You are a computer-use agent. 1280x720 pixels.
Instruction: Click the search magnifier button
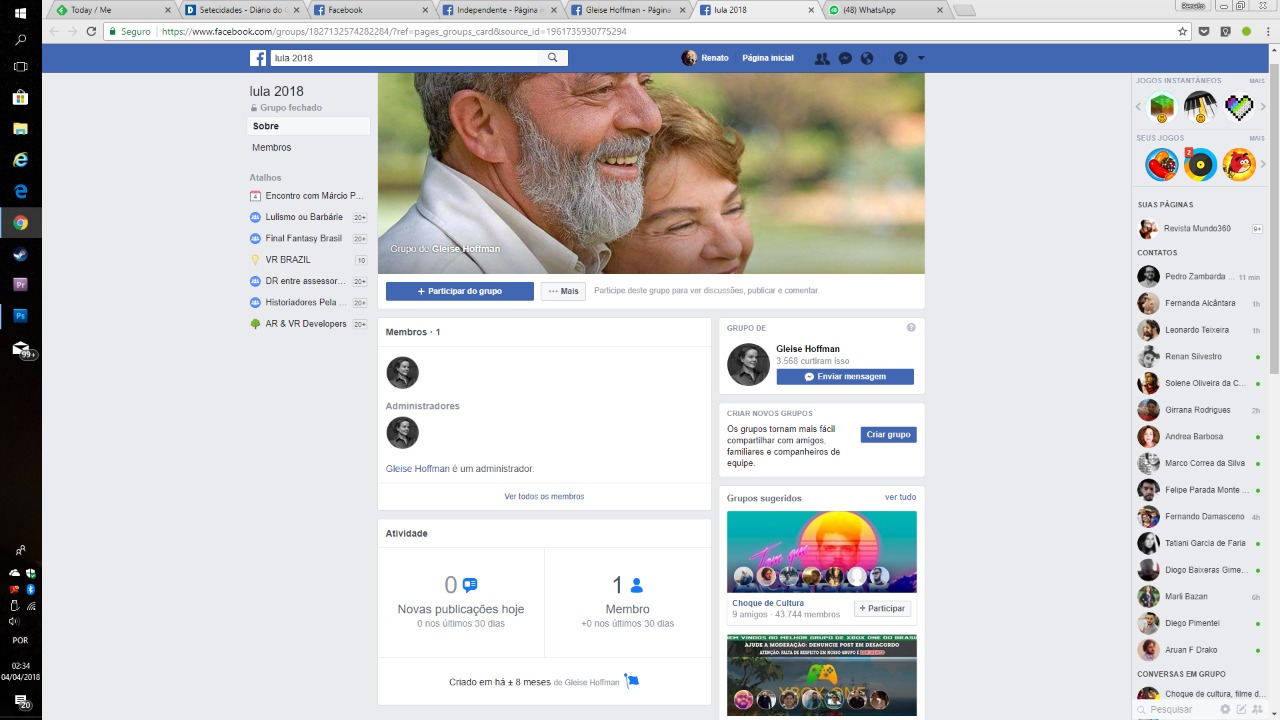(552, 58)
